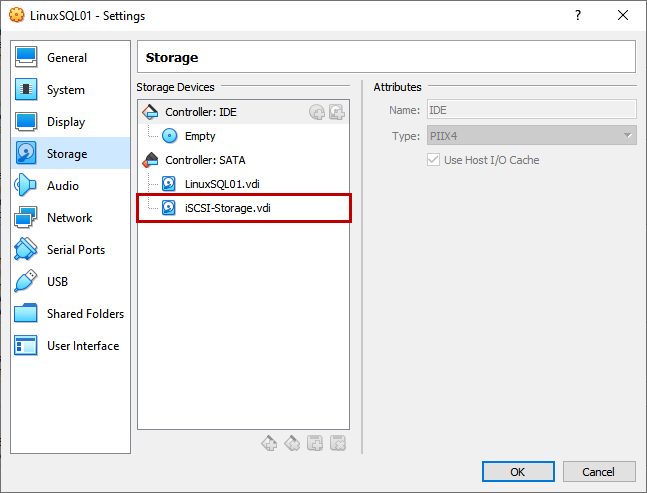Image resolution: width=647 pixels, height=493 pixels.
Task: Select Controller: IDE in the storage tree
Action: 200,112
